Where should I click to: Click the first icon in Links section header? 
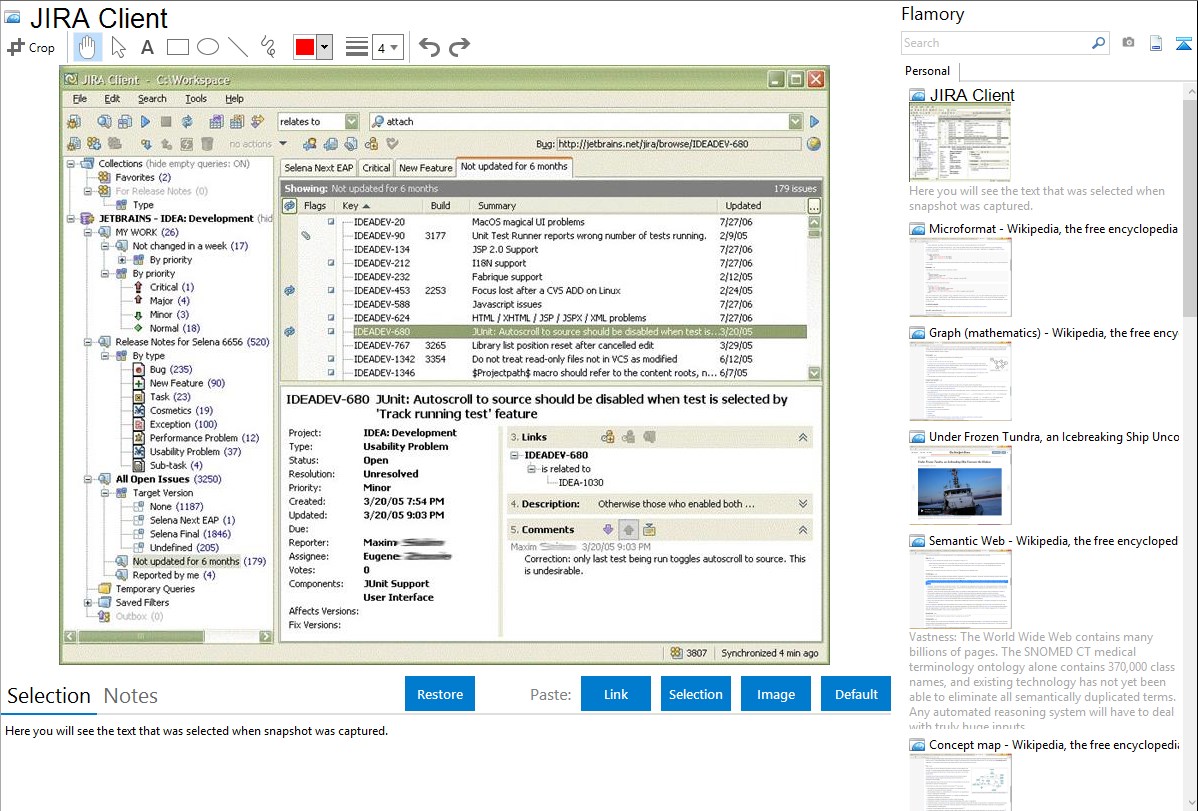(607, 437)
